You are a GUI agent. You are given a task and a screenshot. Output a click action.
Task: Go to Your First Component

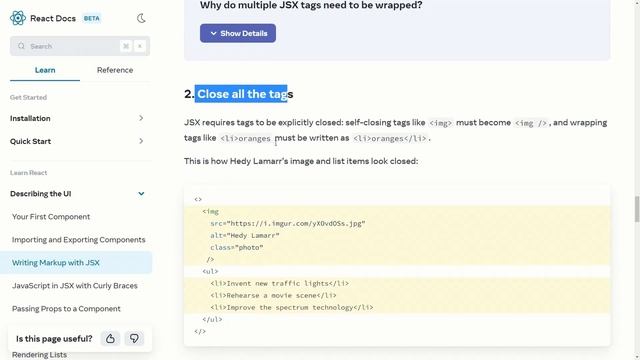pyautogui.click(x=51, y=217)
